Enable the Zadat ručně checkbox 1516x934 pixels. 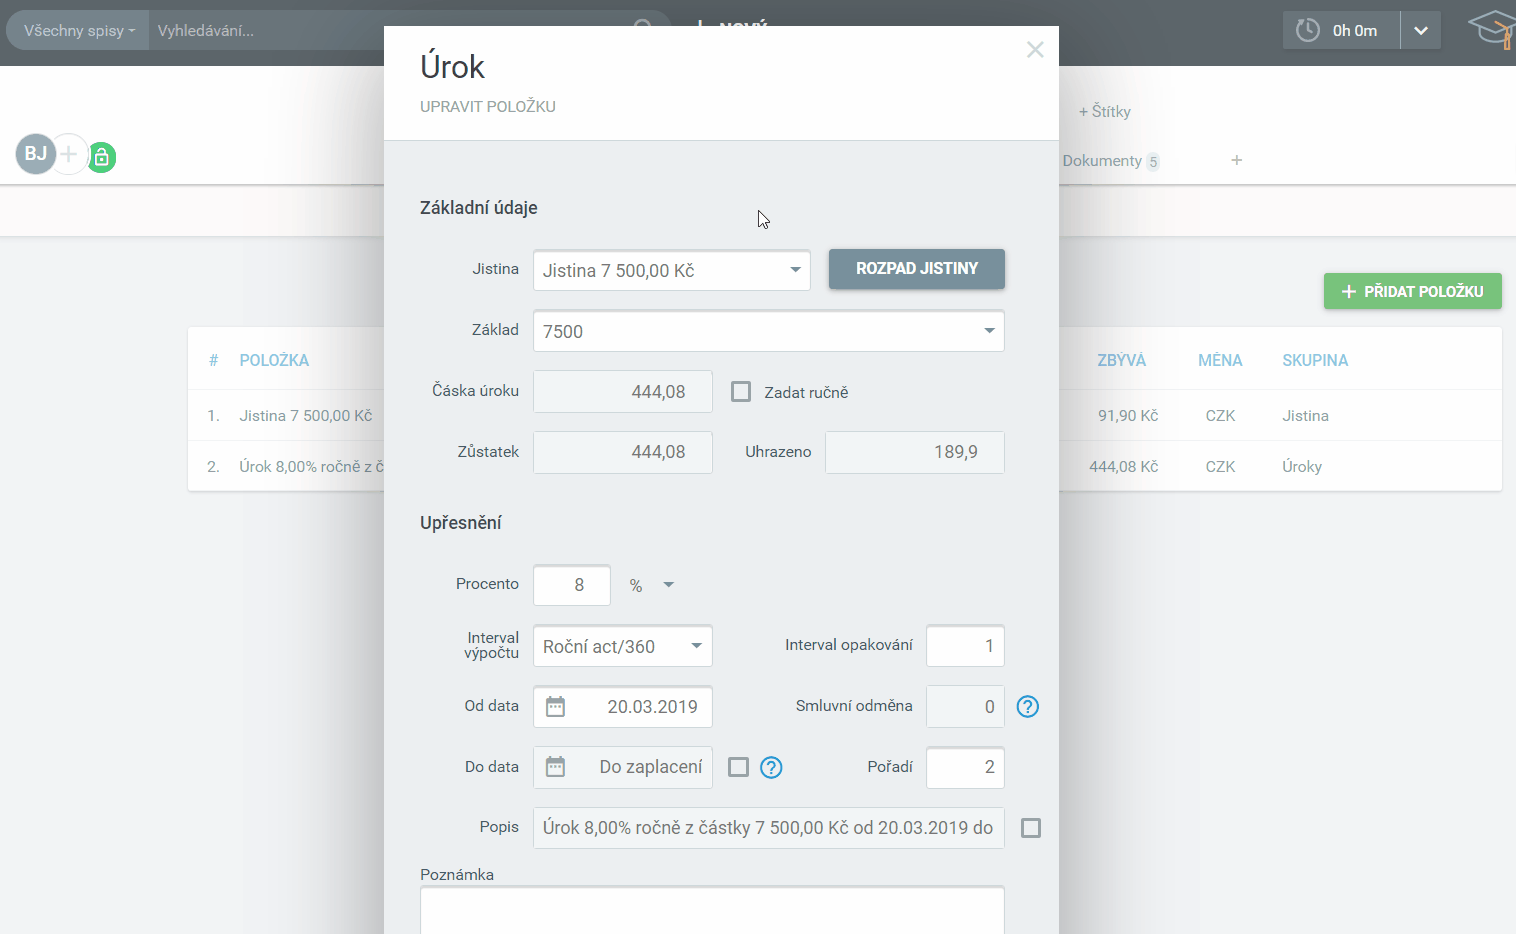click(x=741, y=392)
